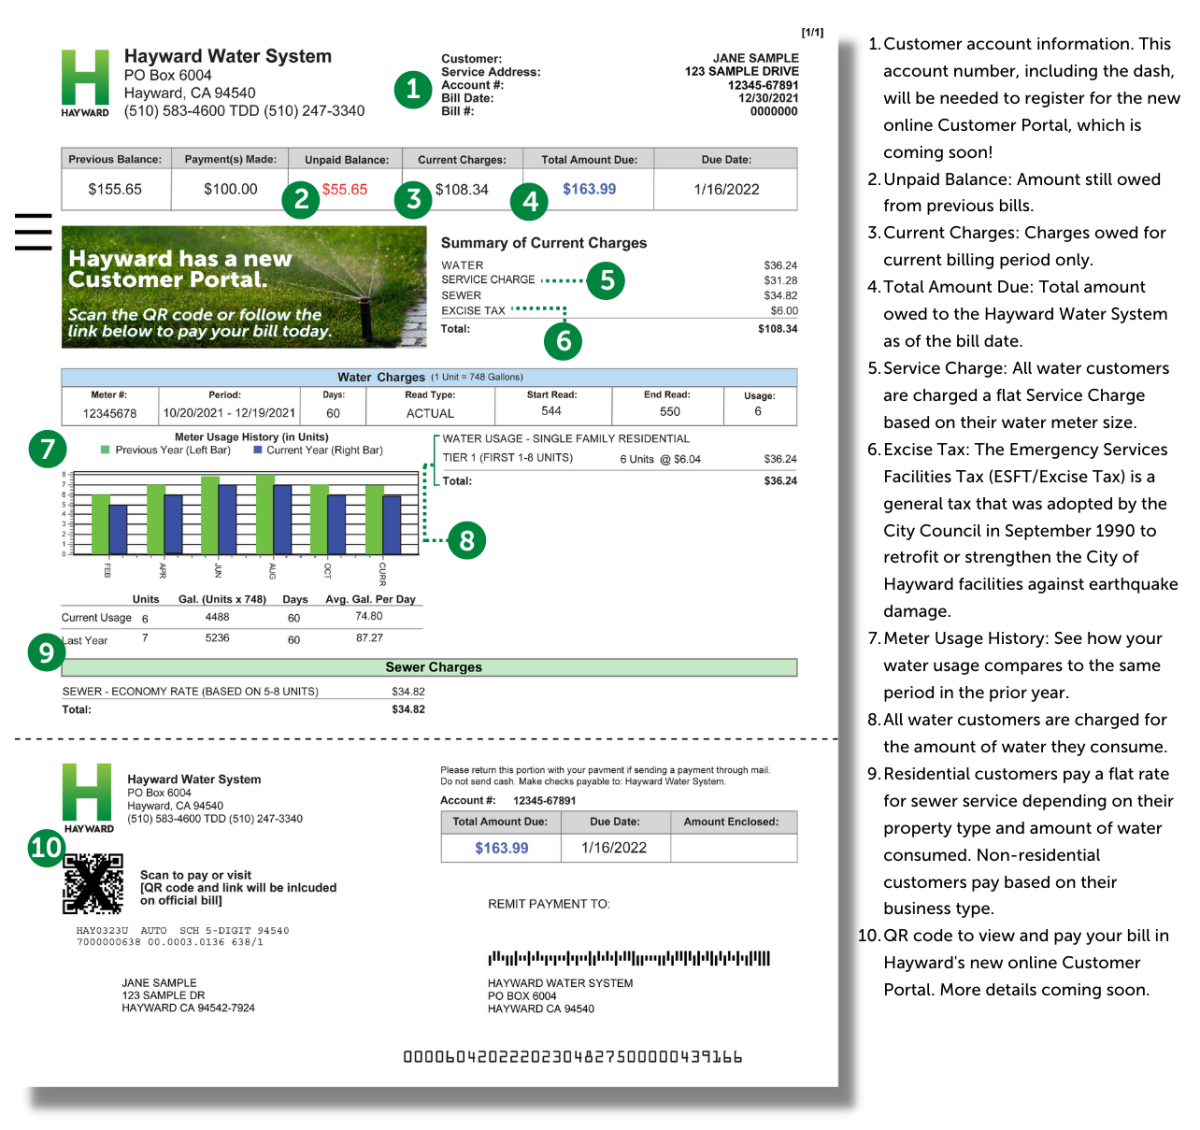Image resolution: width=1200 pixels, height=1130 pixels.
Task: Select marker 6 below Excise Tax line
Action: [563, 342]
